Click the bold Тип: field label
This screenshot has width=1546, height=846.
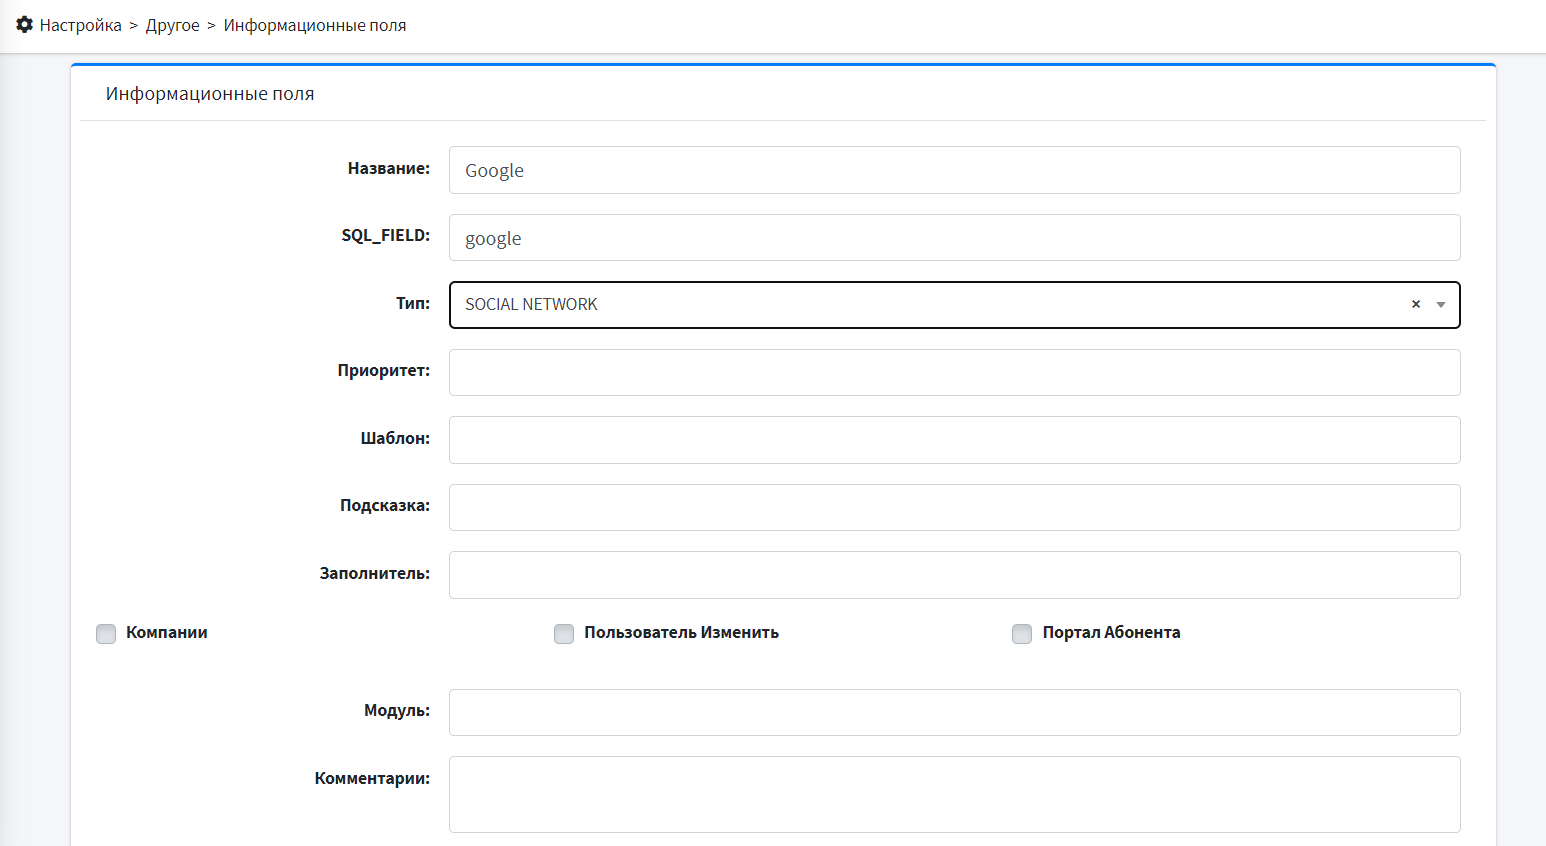[412, 303]
